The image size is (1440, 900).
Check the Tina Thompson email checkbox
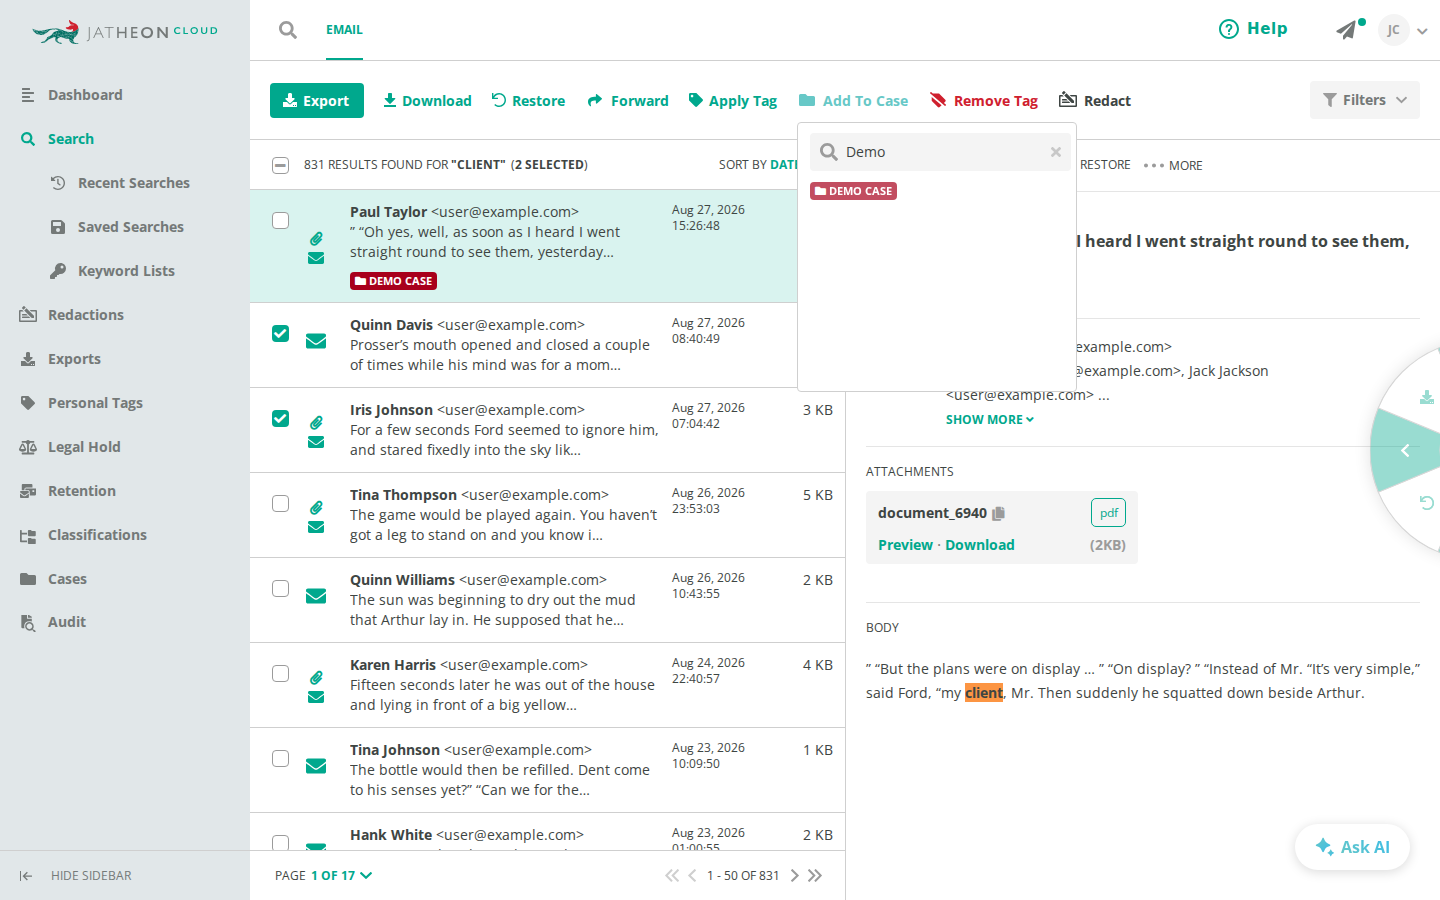(x=281, y=503)
